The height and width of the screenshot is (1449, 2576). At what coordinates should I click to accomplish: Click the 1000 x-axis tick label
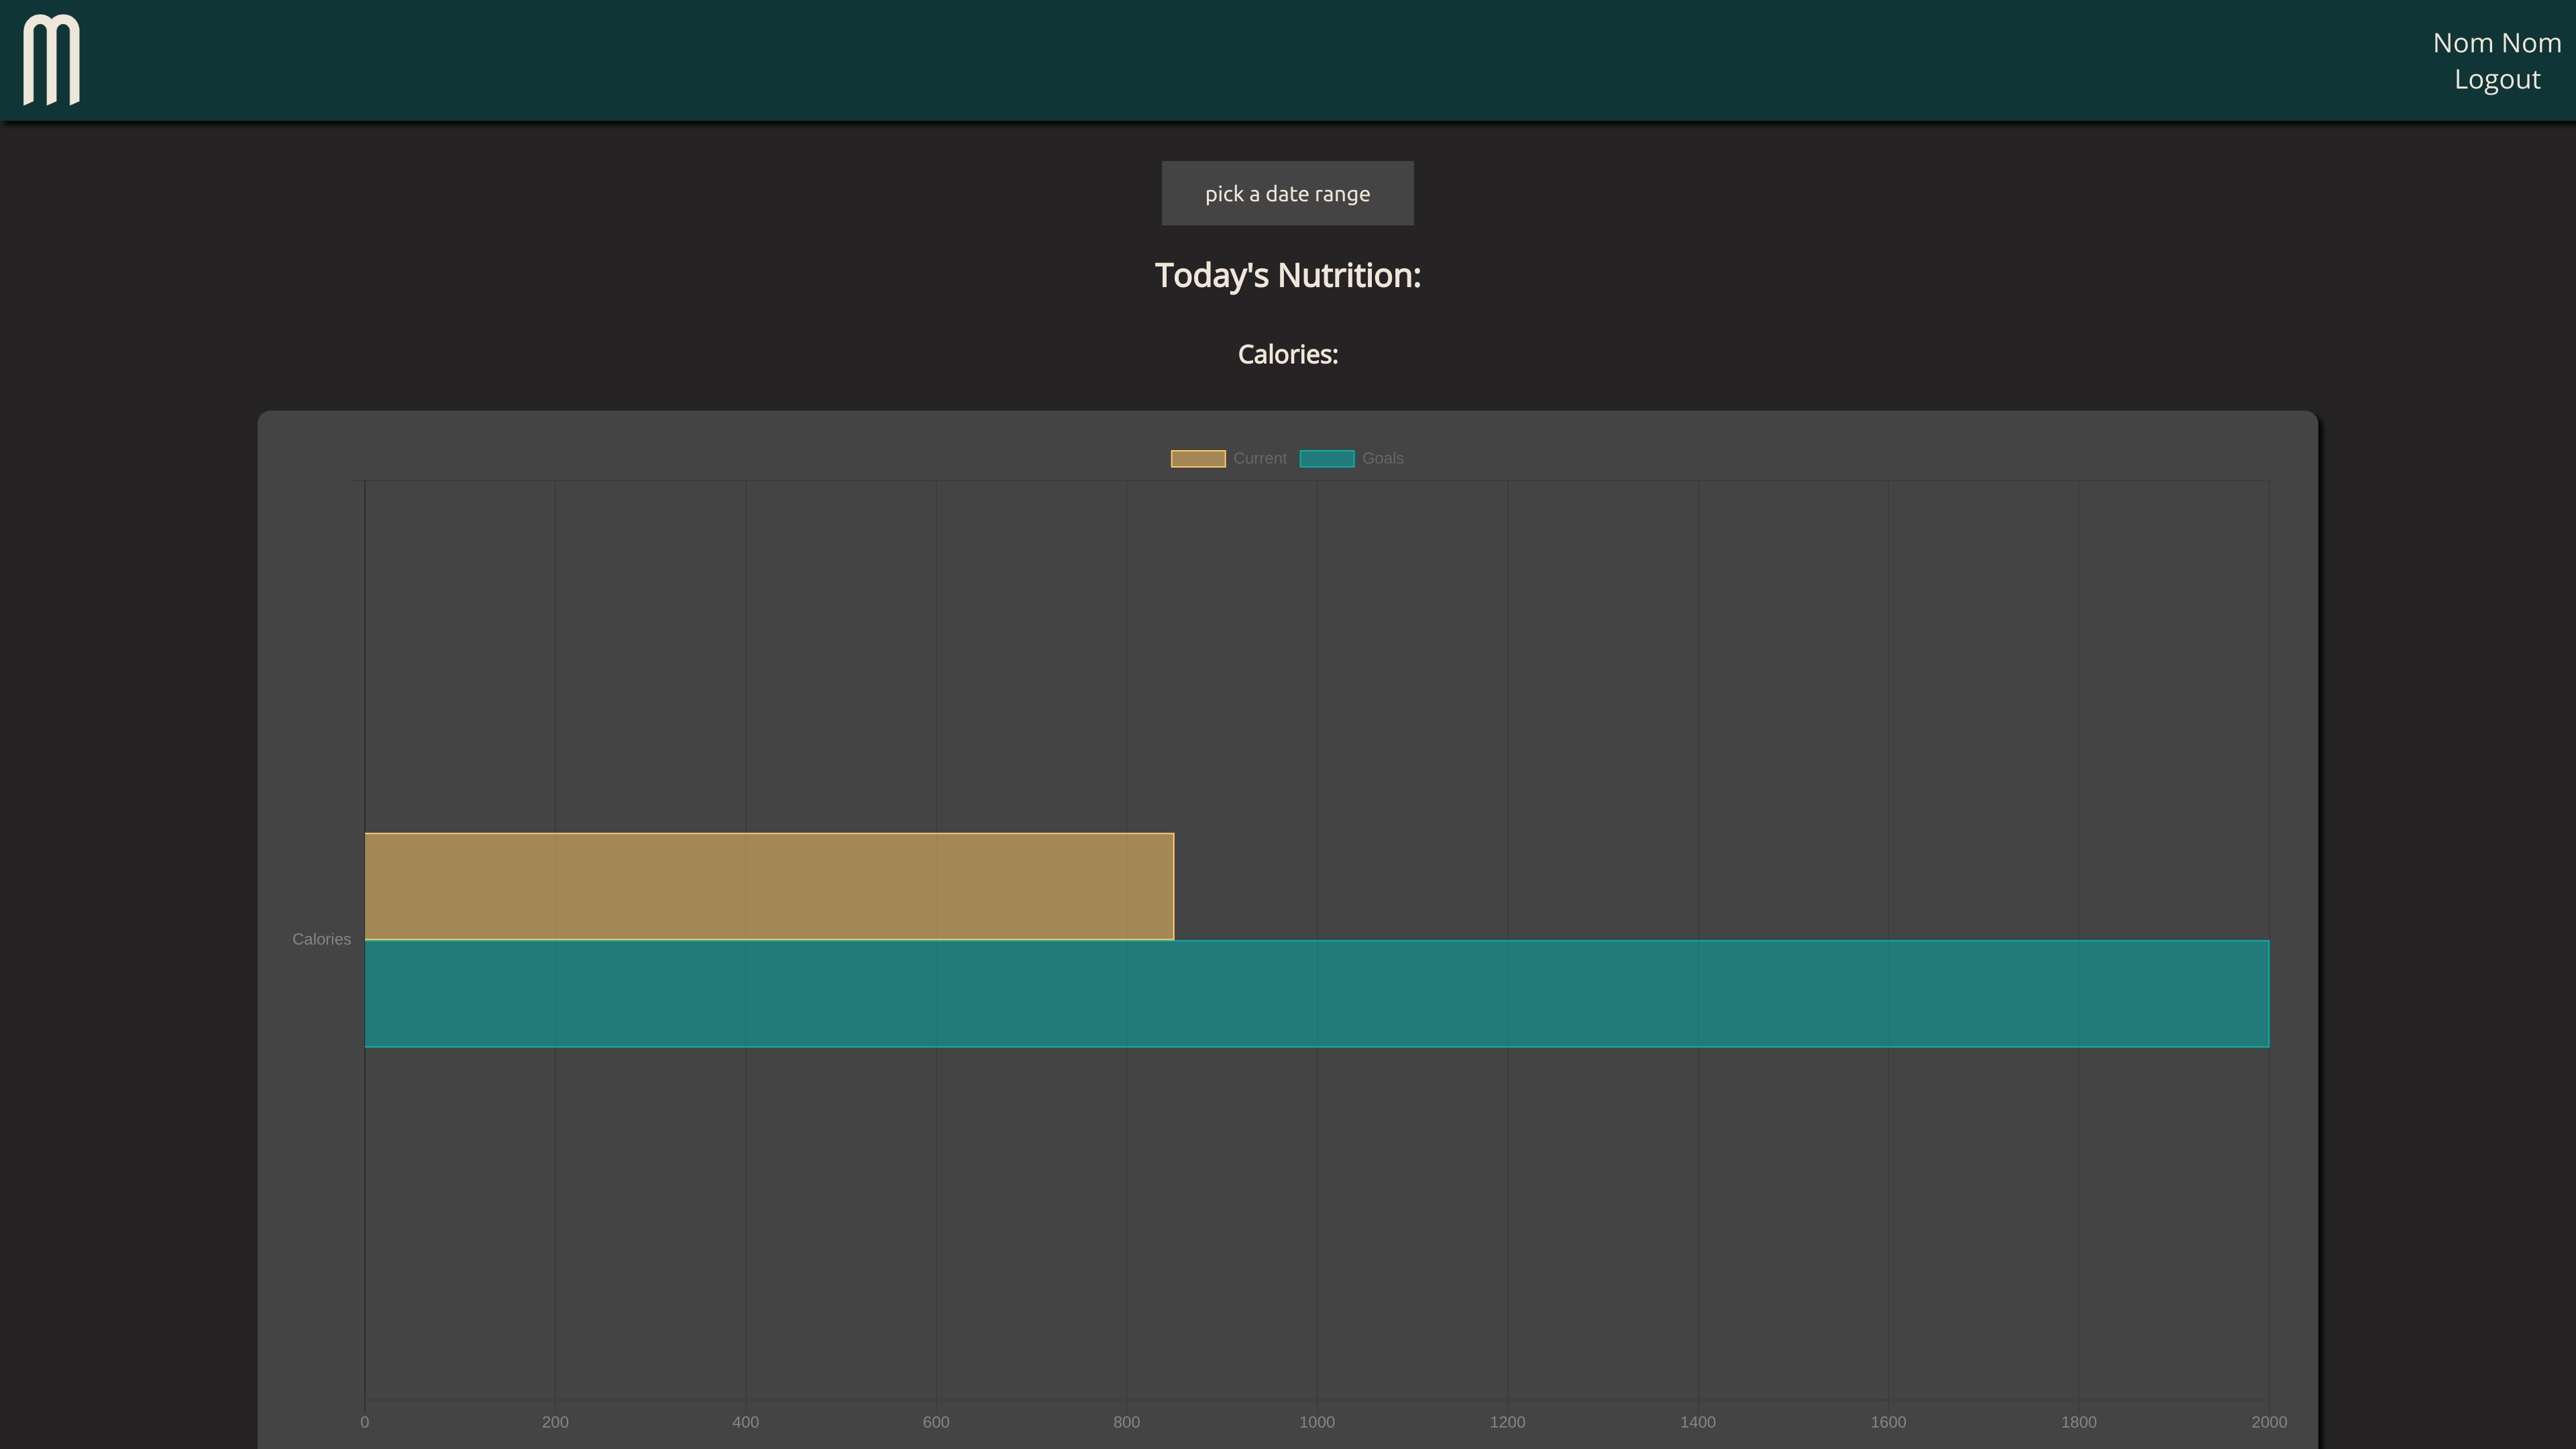point(1316,1422)
